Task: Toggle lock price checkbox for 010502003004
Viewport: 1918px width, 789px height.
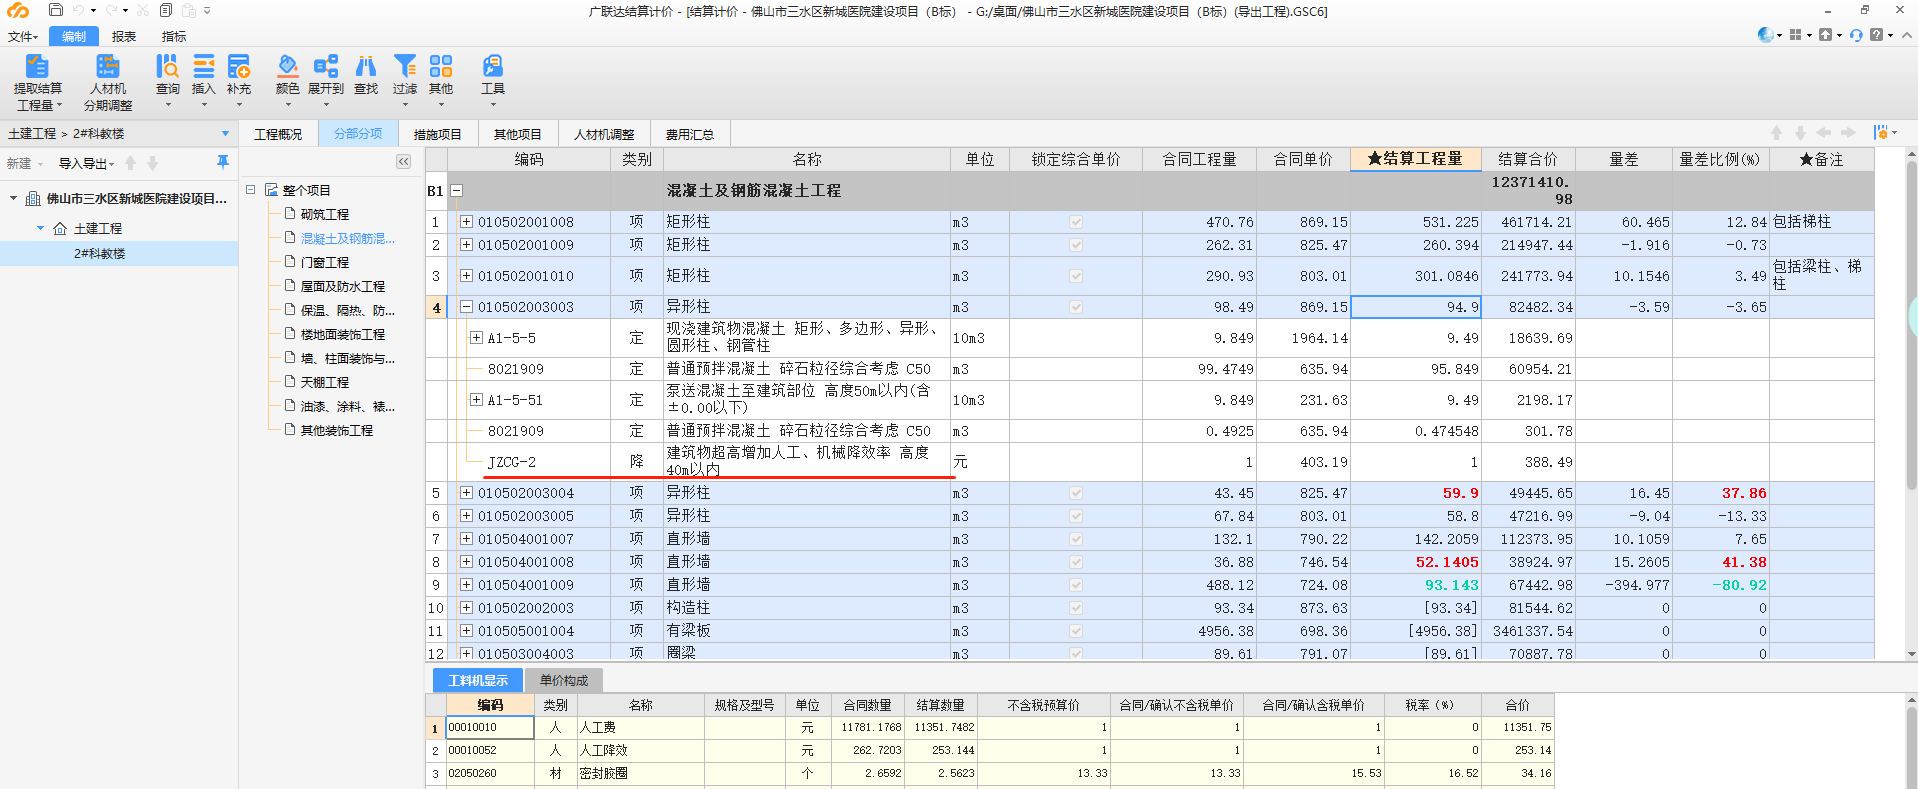Action: (1076, 493)
